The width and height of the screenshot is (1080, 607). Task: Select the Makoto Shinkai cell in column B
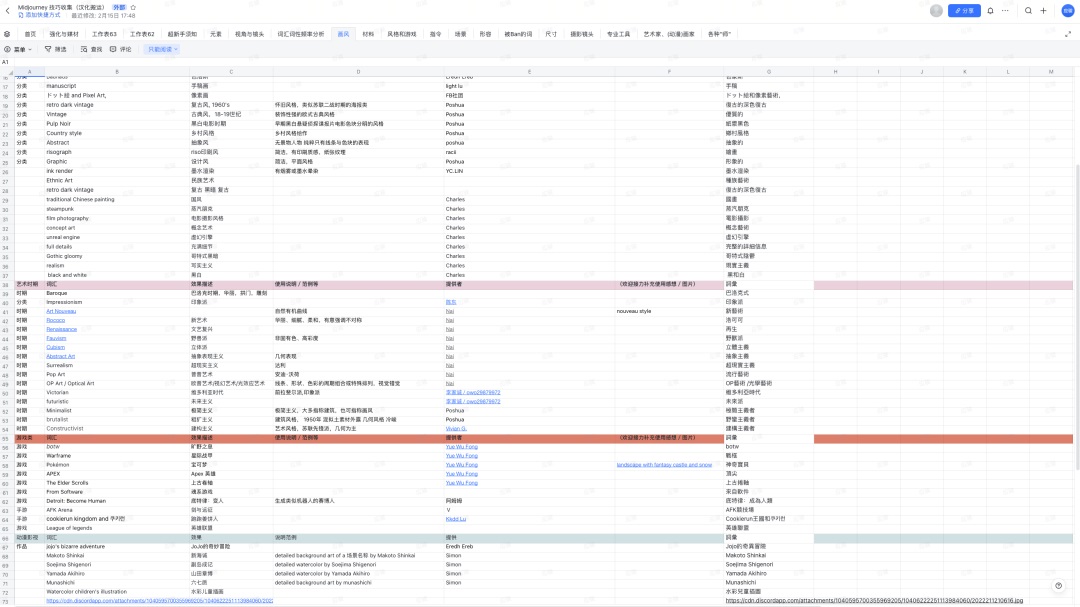click(x=117, y=555)
